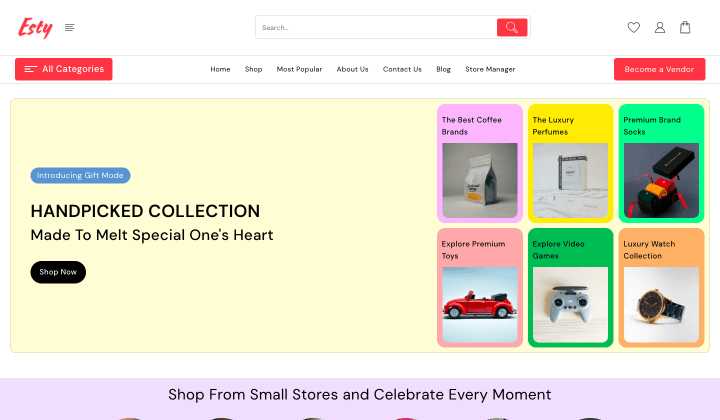
Task: Click the Esty logo
Action: [35, 28]
